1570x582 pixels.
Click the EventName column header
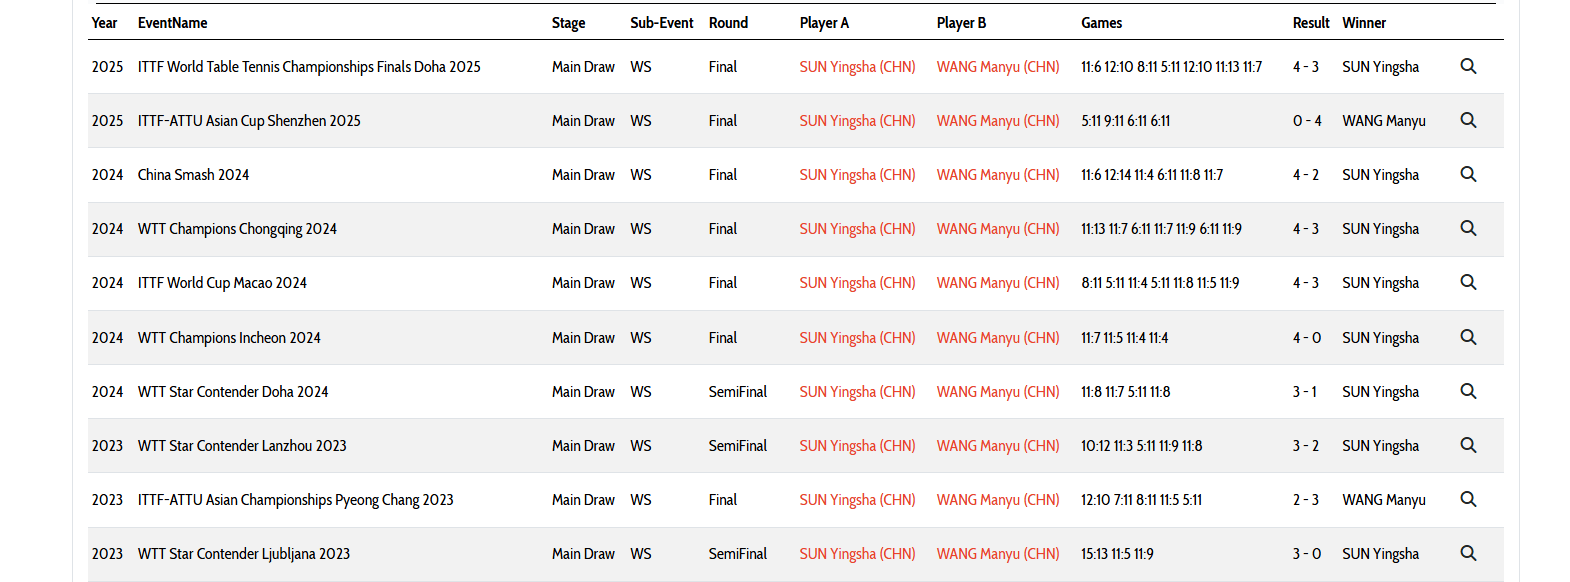pyautogui.click(x=173, y=23)
